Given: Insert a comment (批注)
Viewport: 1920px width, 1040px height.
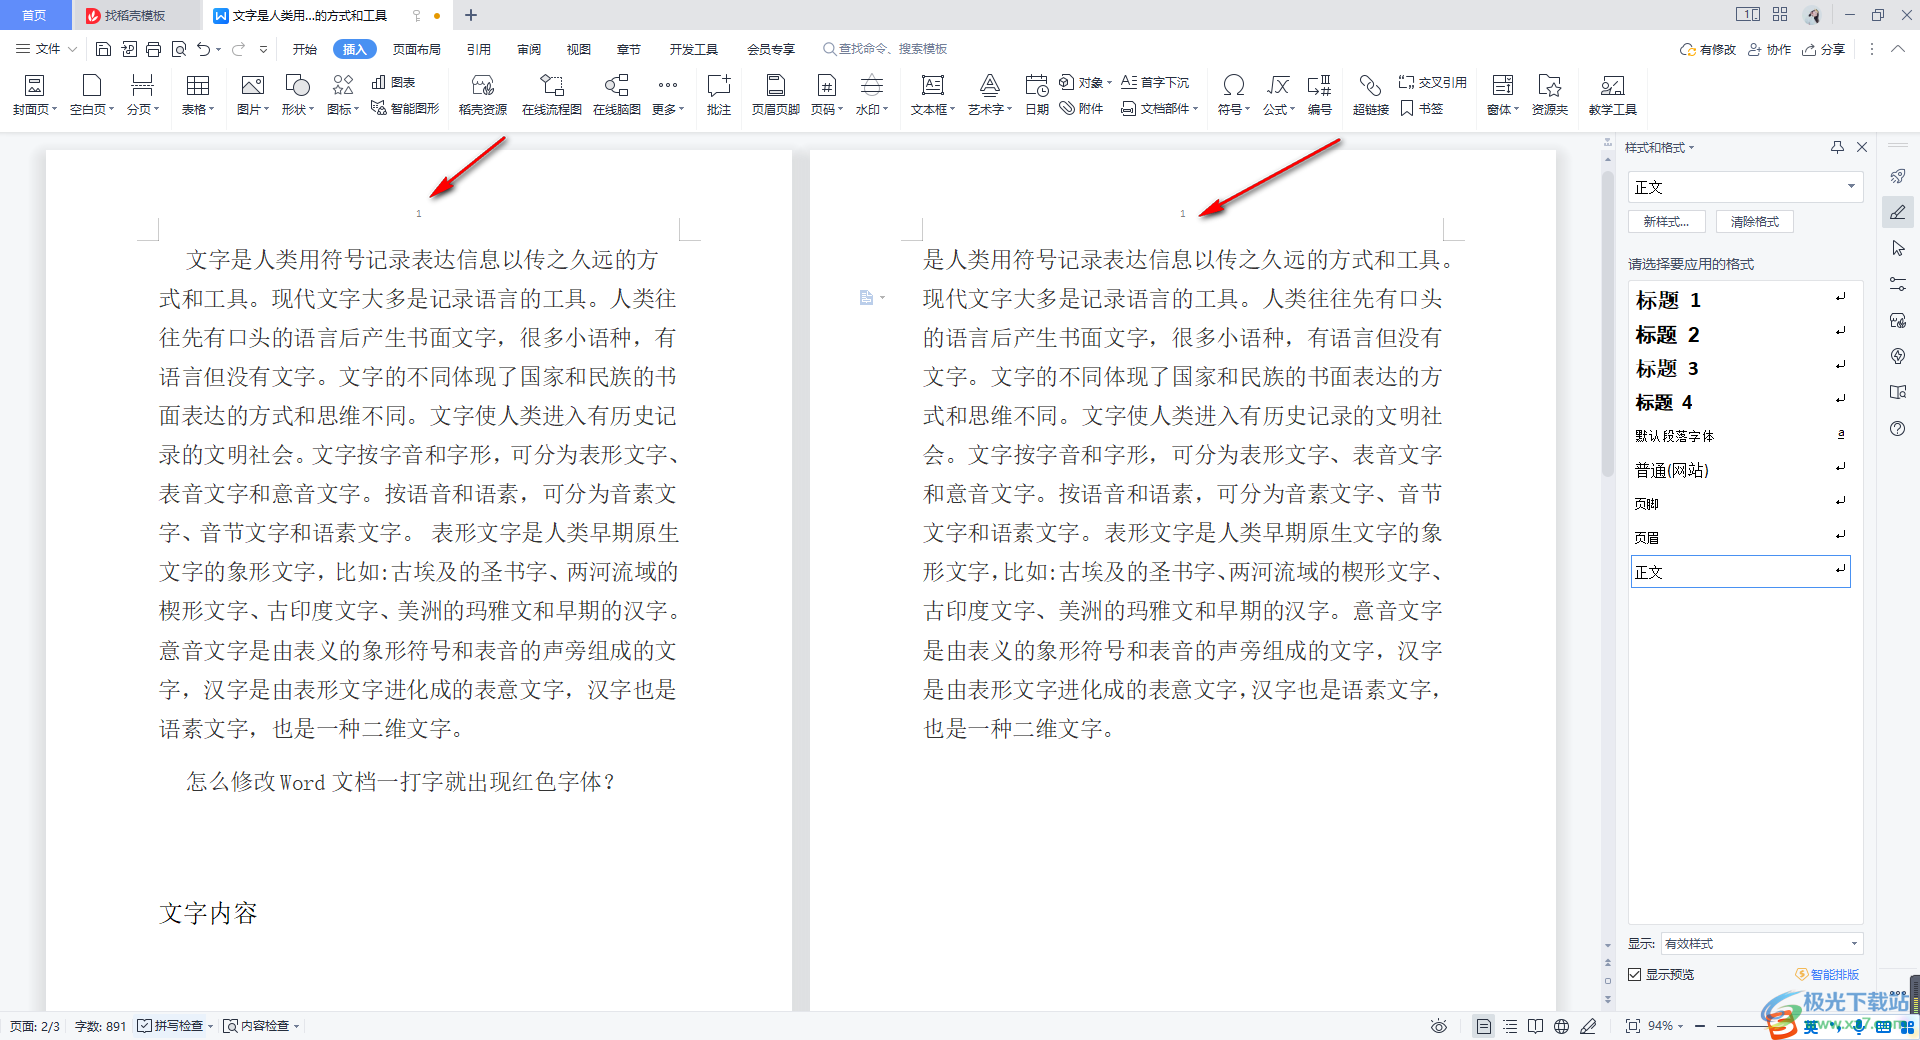Looking at the screenshot, I should [x=719, y=95].
